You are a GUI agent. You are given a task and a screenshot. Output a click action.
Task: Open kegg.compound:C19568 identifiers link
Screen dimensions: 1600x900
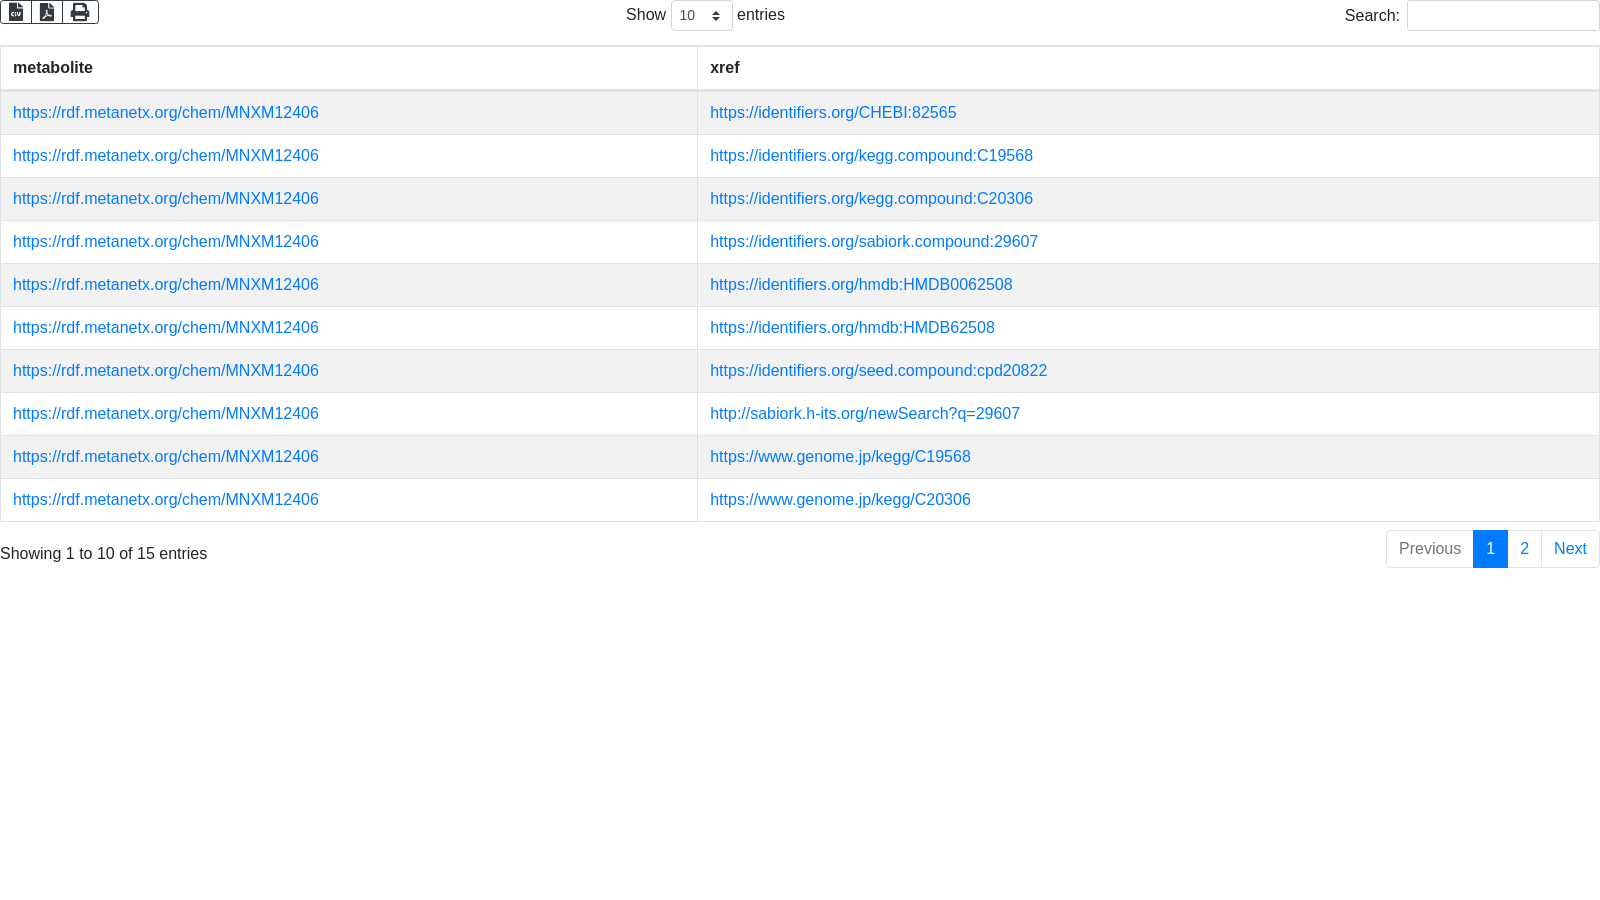pos(871,156)
